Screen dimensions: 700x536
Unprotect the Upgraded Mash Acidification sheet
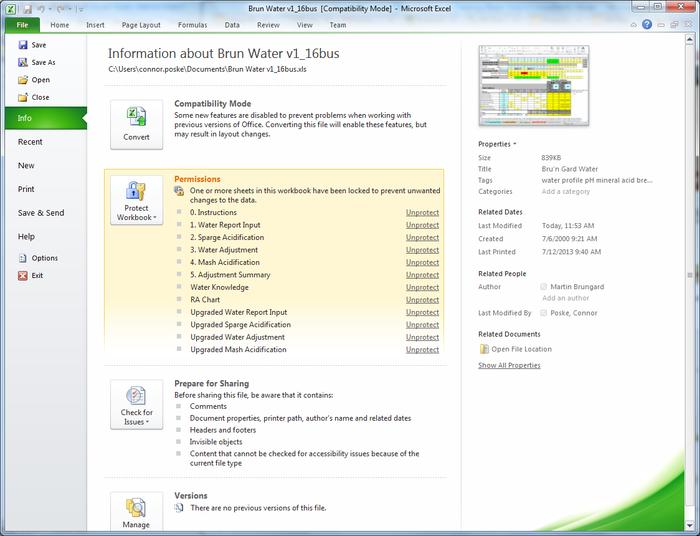tap(422, 350)
